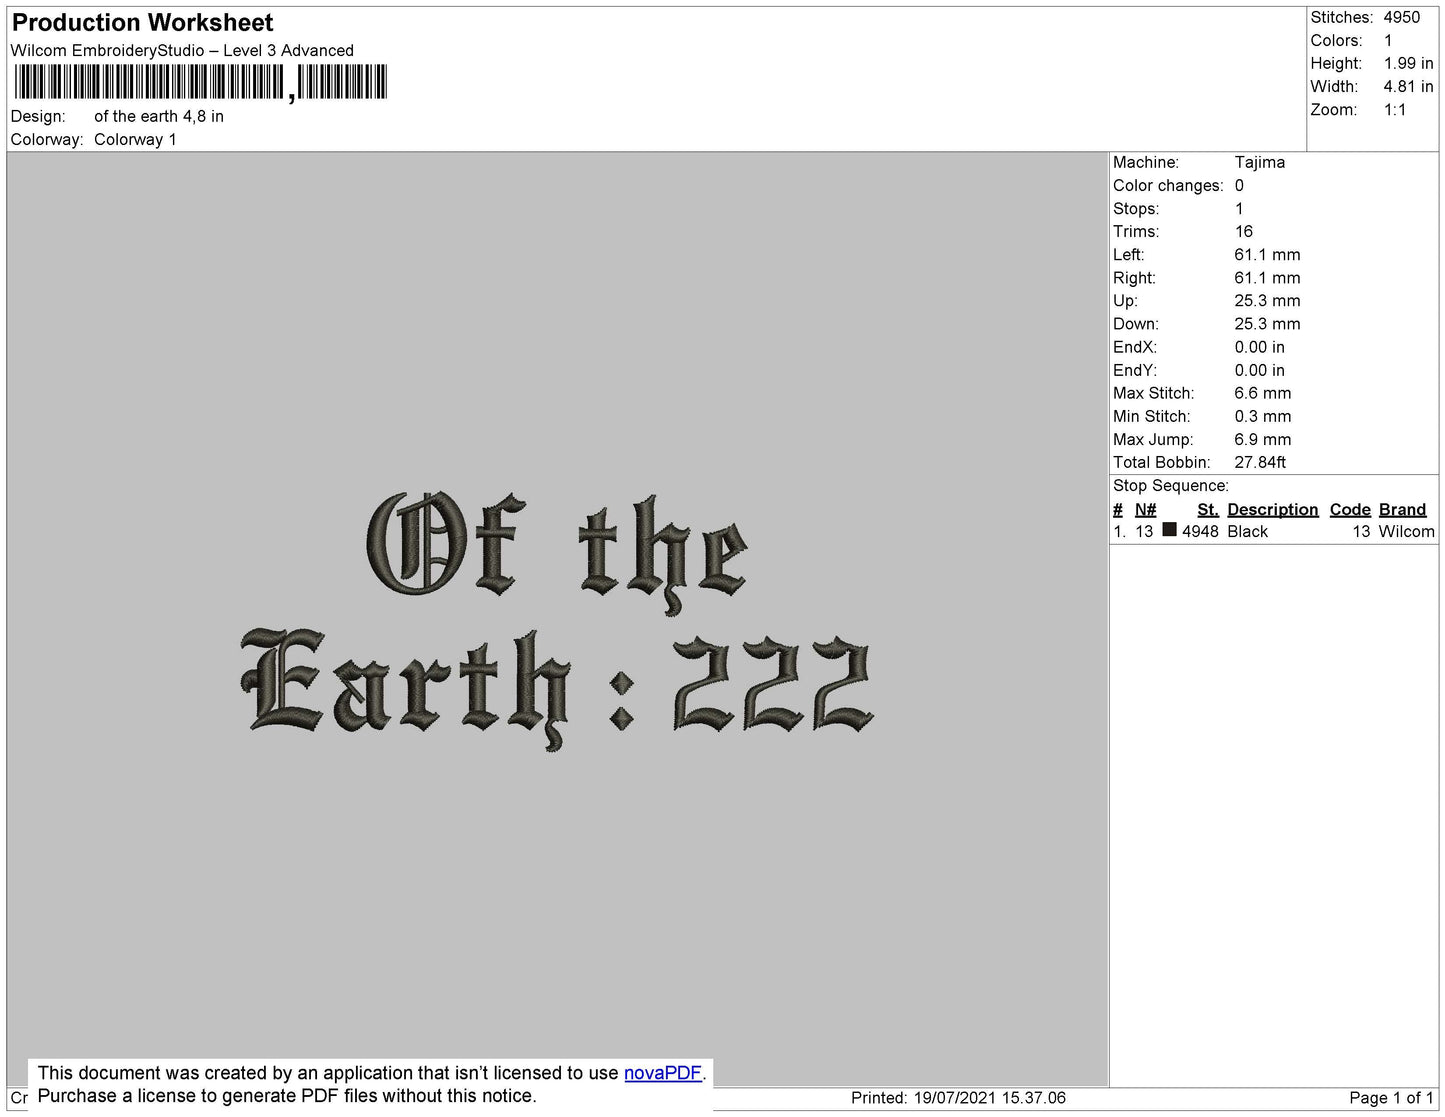Select the Color changes value 0
1445x1117 pixels.
pos(1239,185)
